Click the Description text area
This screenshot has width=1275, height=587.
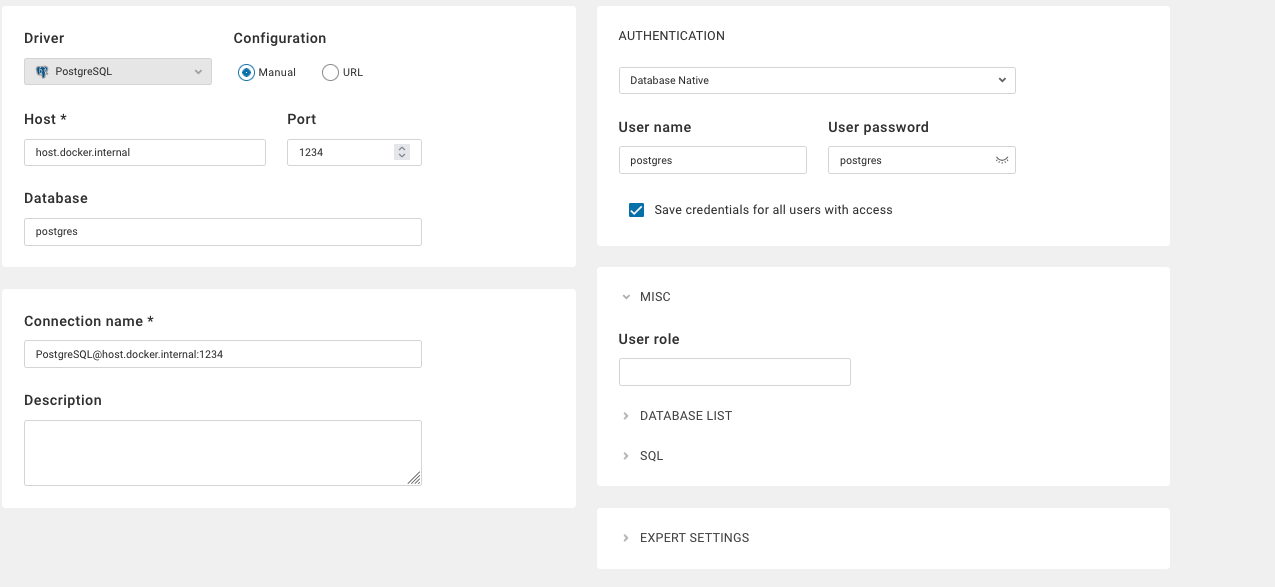[x=222, y=452]
